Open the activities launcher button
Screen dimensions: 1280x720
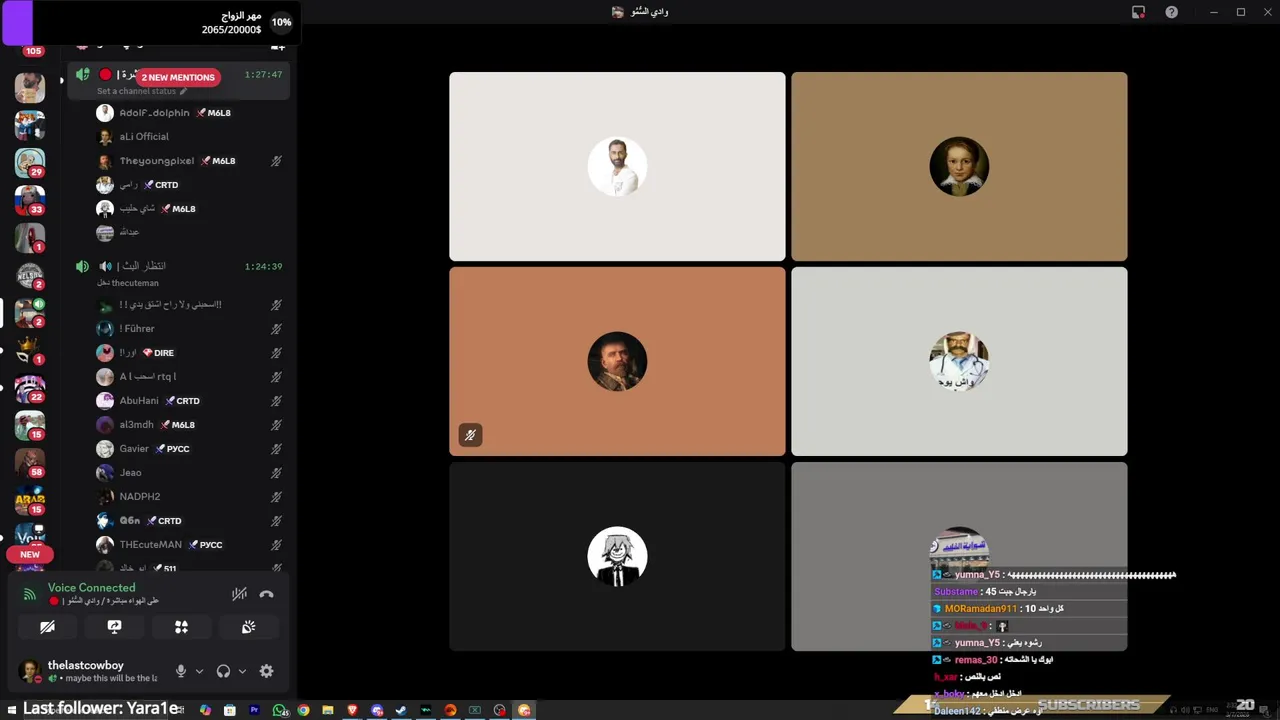click(x=181, y=627)
